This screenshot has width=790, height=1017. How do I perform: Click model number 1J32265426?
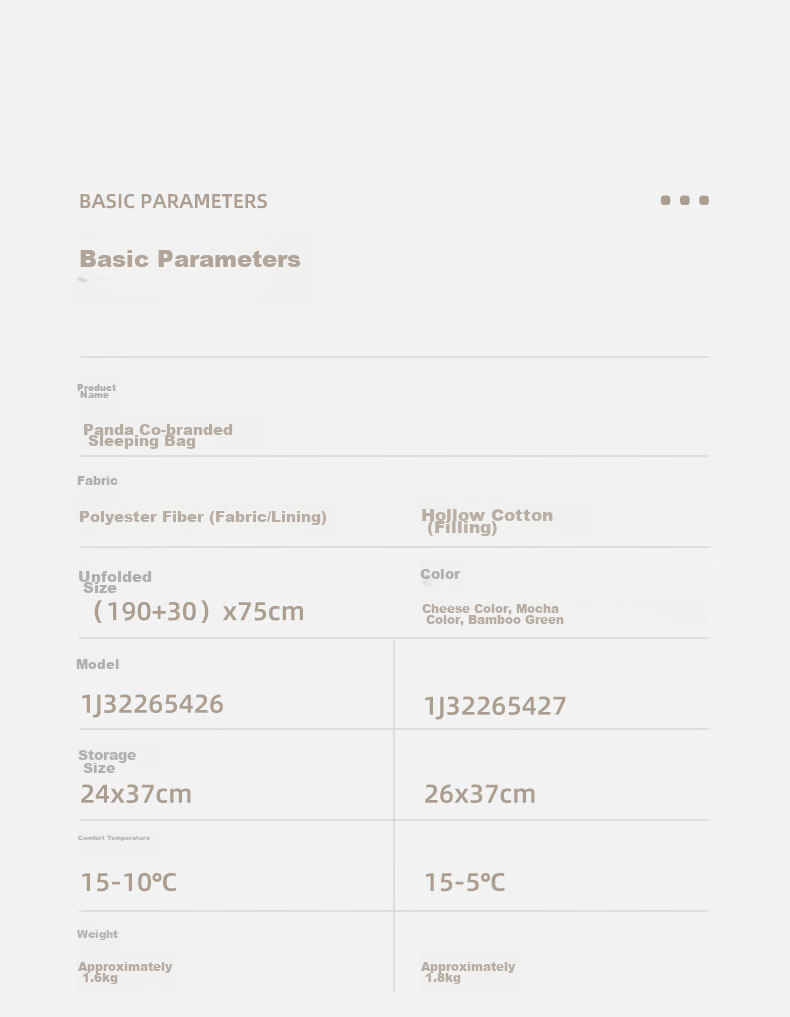[152, 704]
